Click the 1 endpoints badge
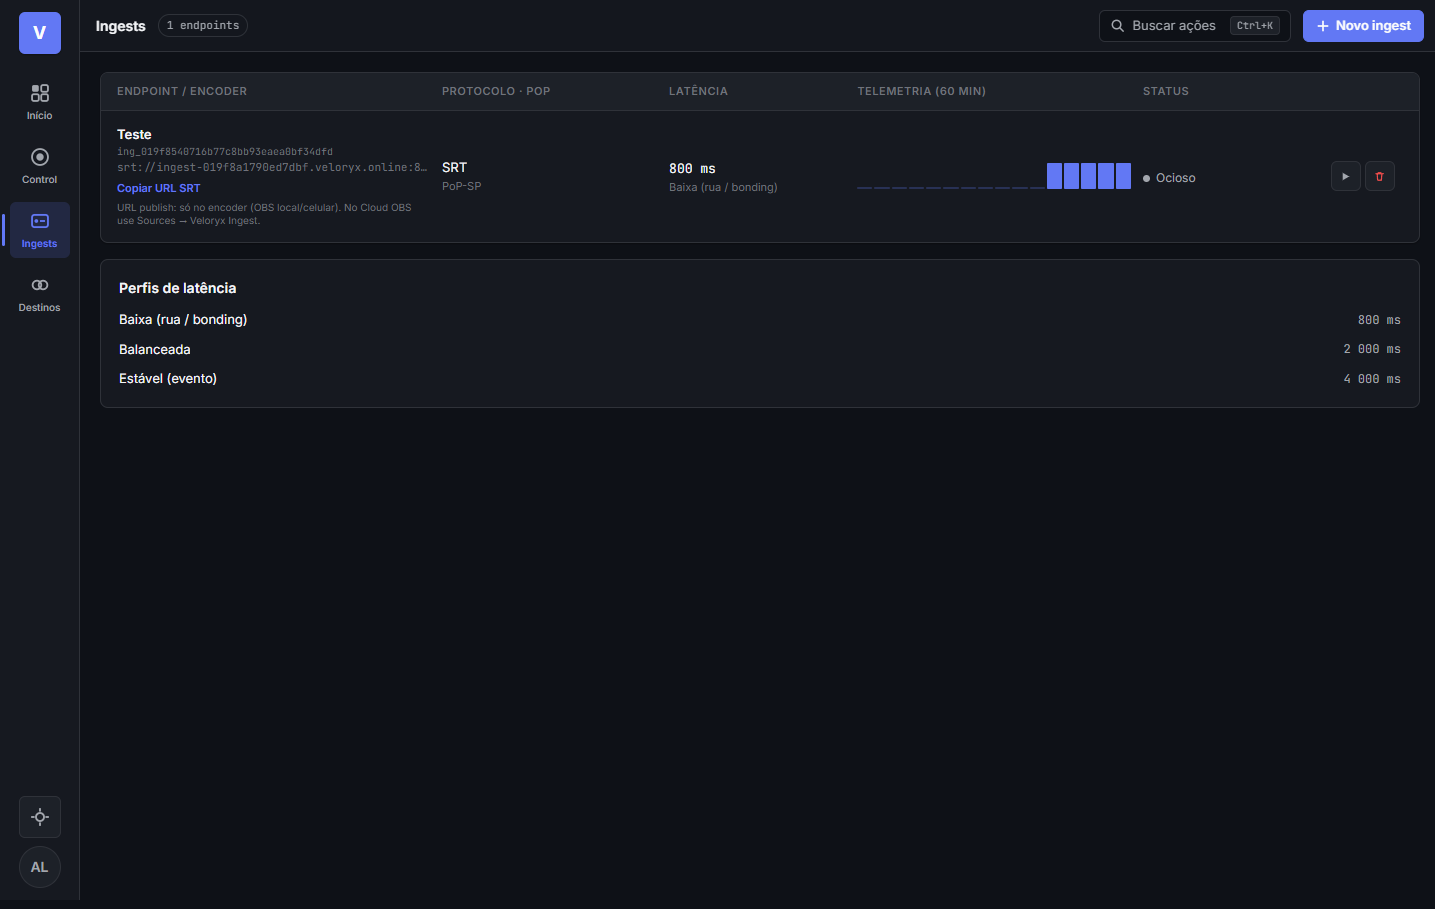 203,26
